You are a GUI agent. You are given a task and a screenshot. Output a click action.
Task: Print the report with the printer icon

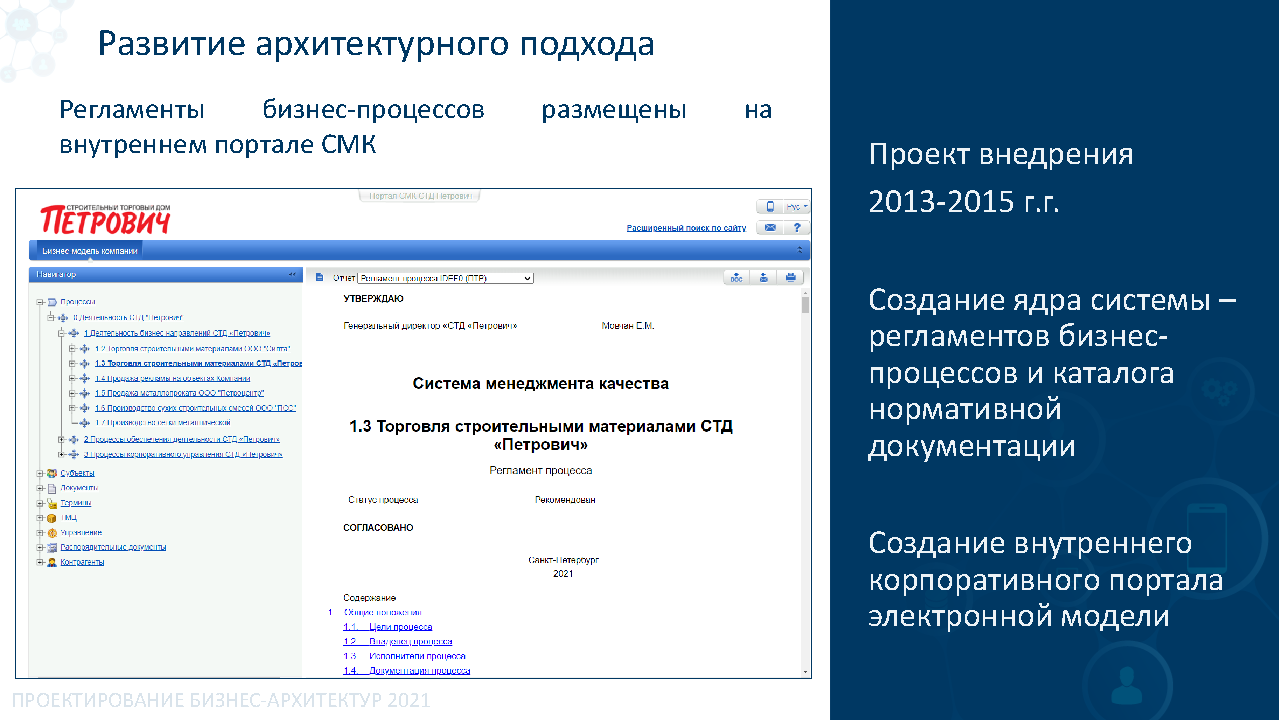791,278
